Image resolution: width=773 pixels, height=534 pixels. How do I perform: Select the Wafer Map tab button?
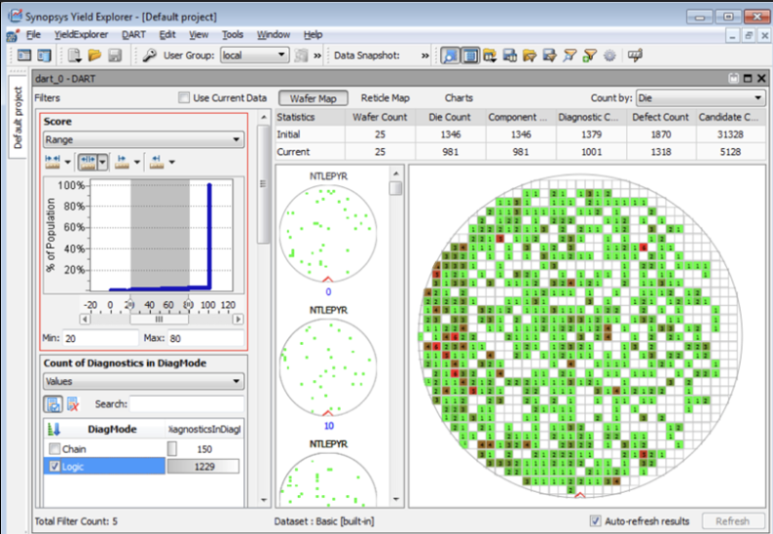pos(313,98)
